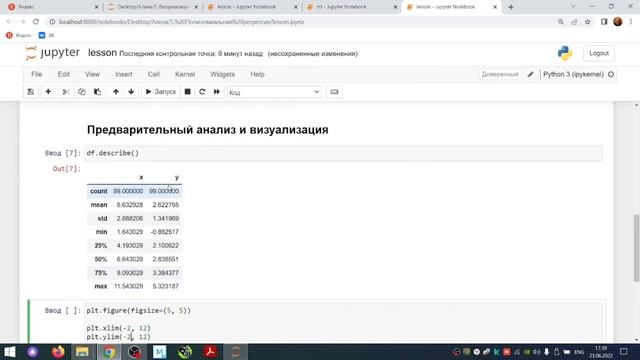Viewport: 640px width, 360px height.
Task: Click the count row label in the table
Action: [99, 191]
